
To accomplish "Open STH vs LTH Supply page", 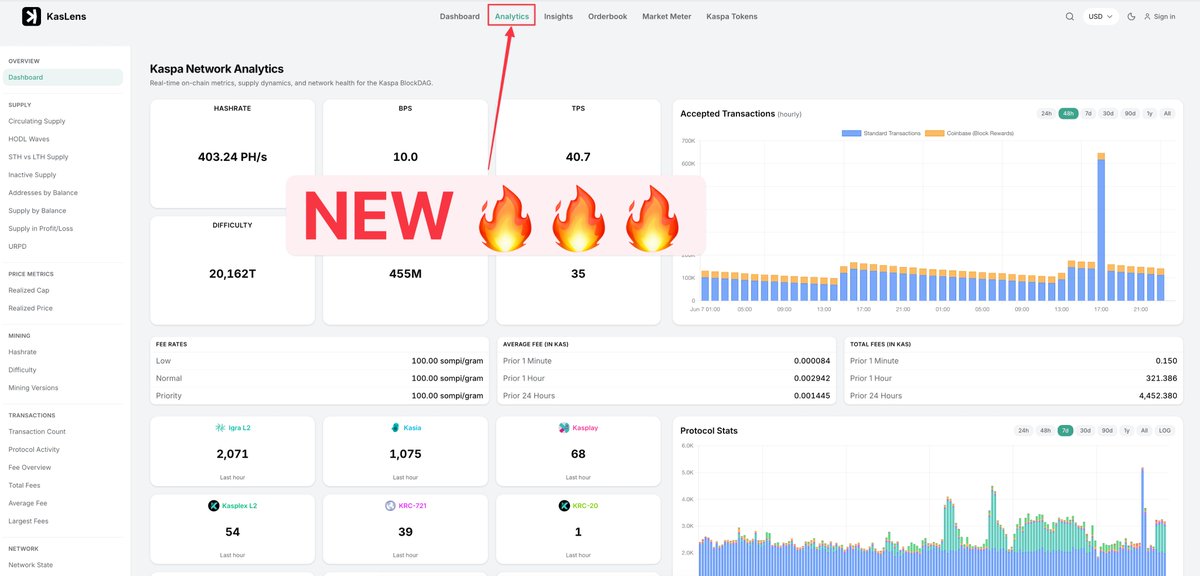I will click(39, 157).
